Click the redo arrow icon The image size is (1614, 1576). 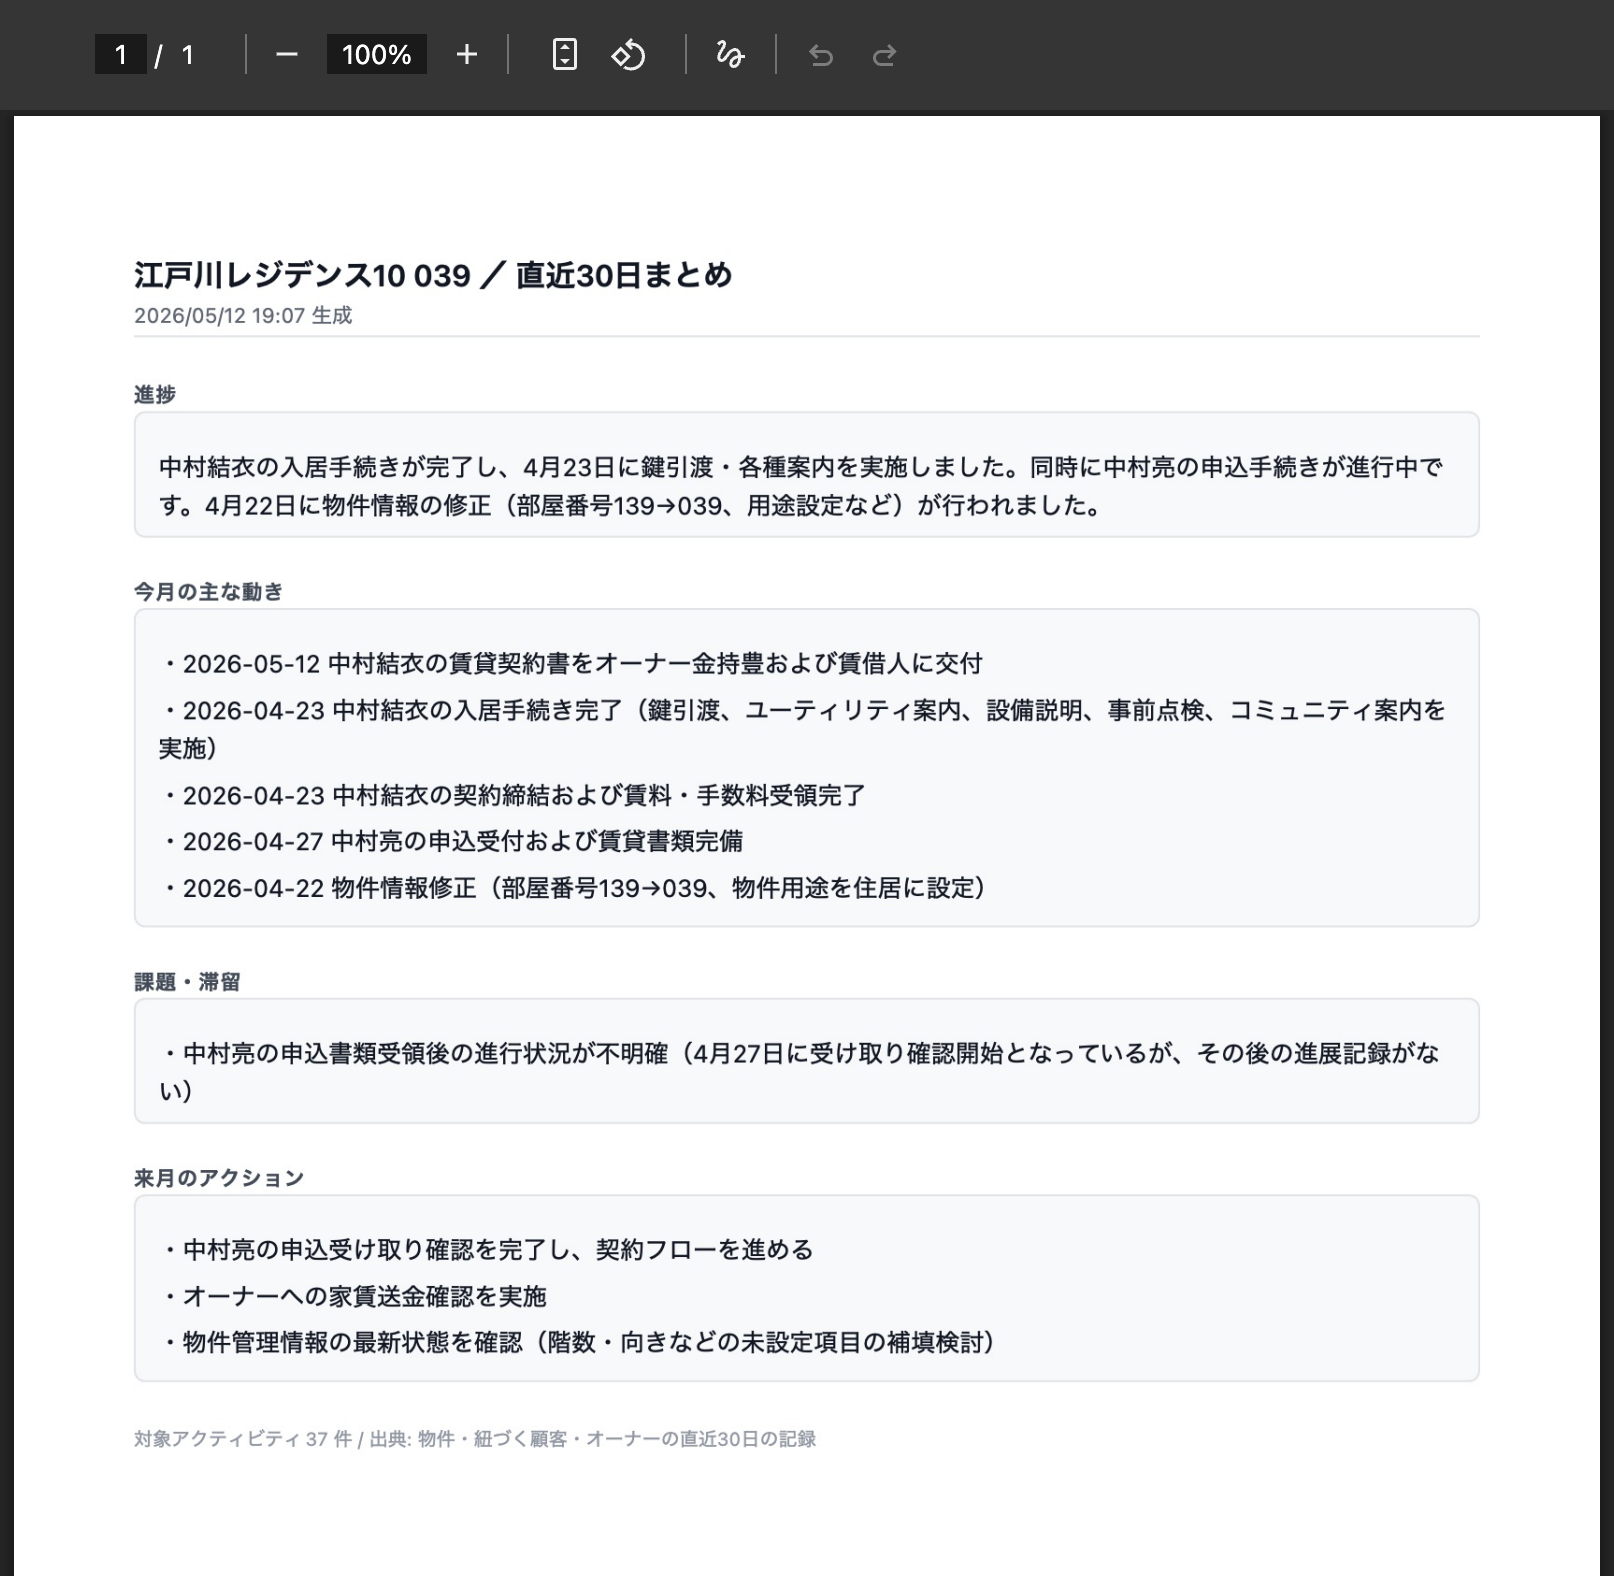click(x=884, y=55)
